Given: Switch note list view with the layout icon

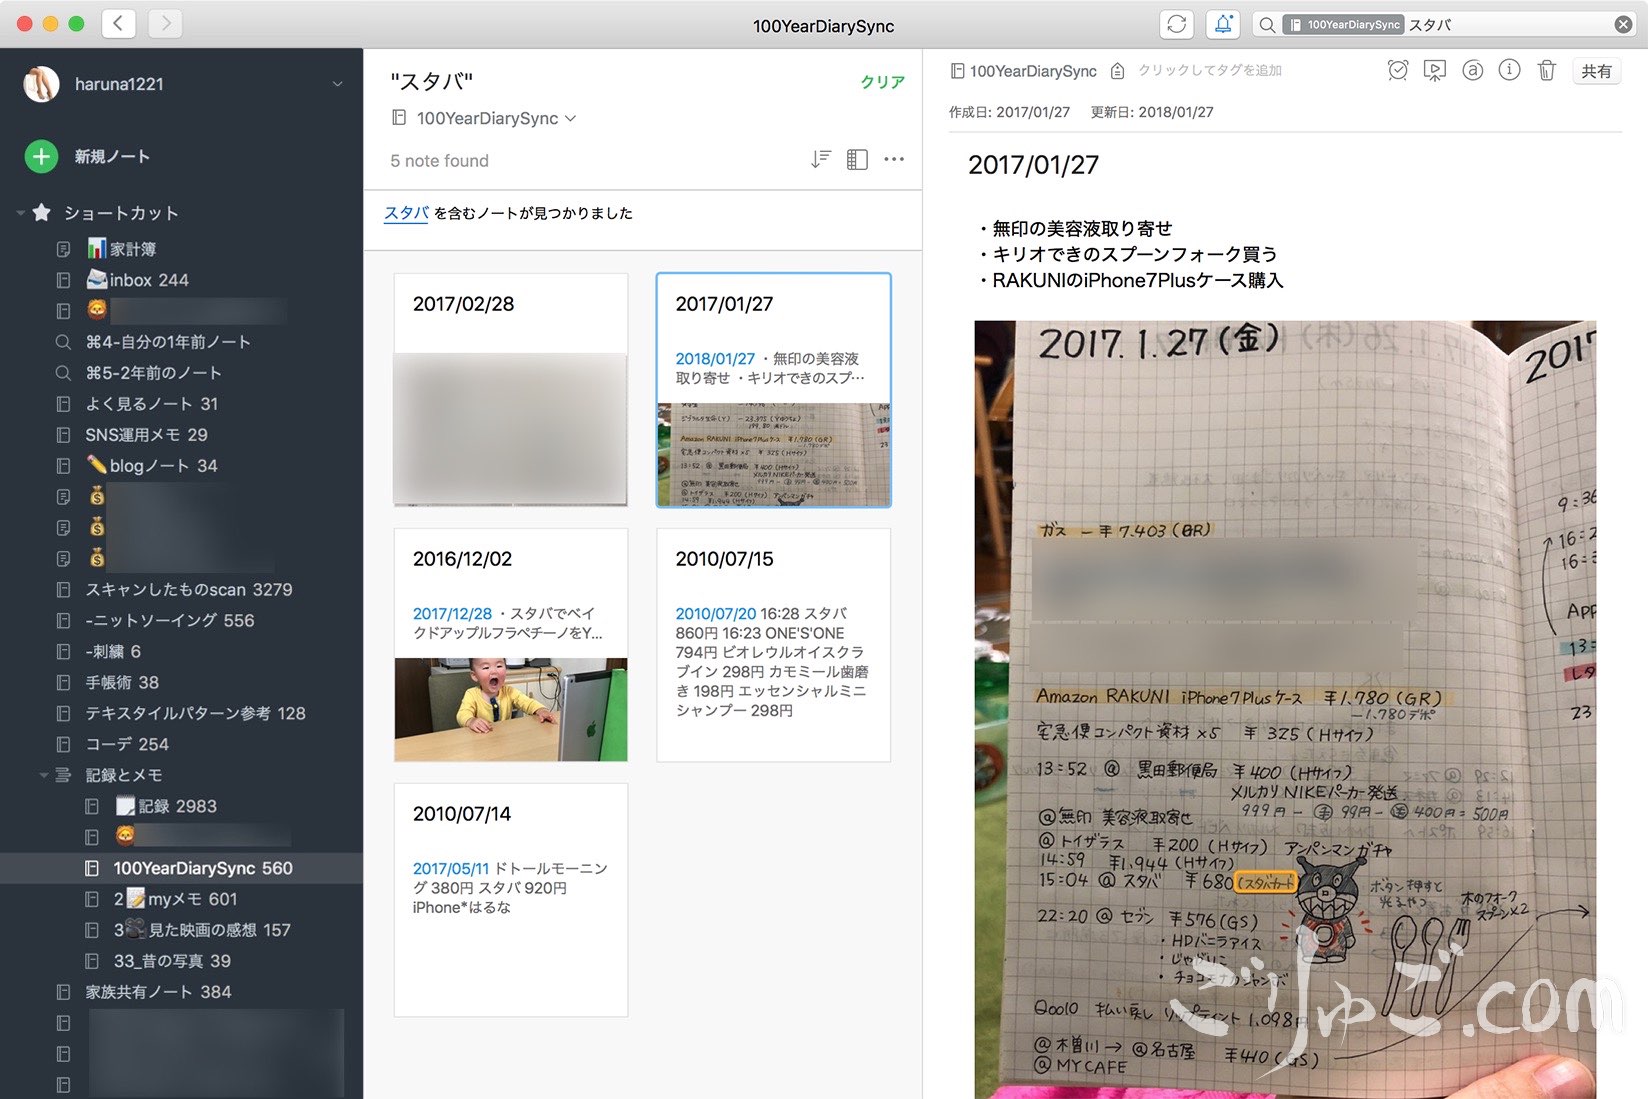Looking at the screenshot, I should [x=857, y=159].
